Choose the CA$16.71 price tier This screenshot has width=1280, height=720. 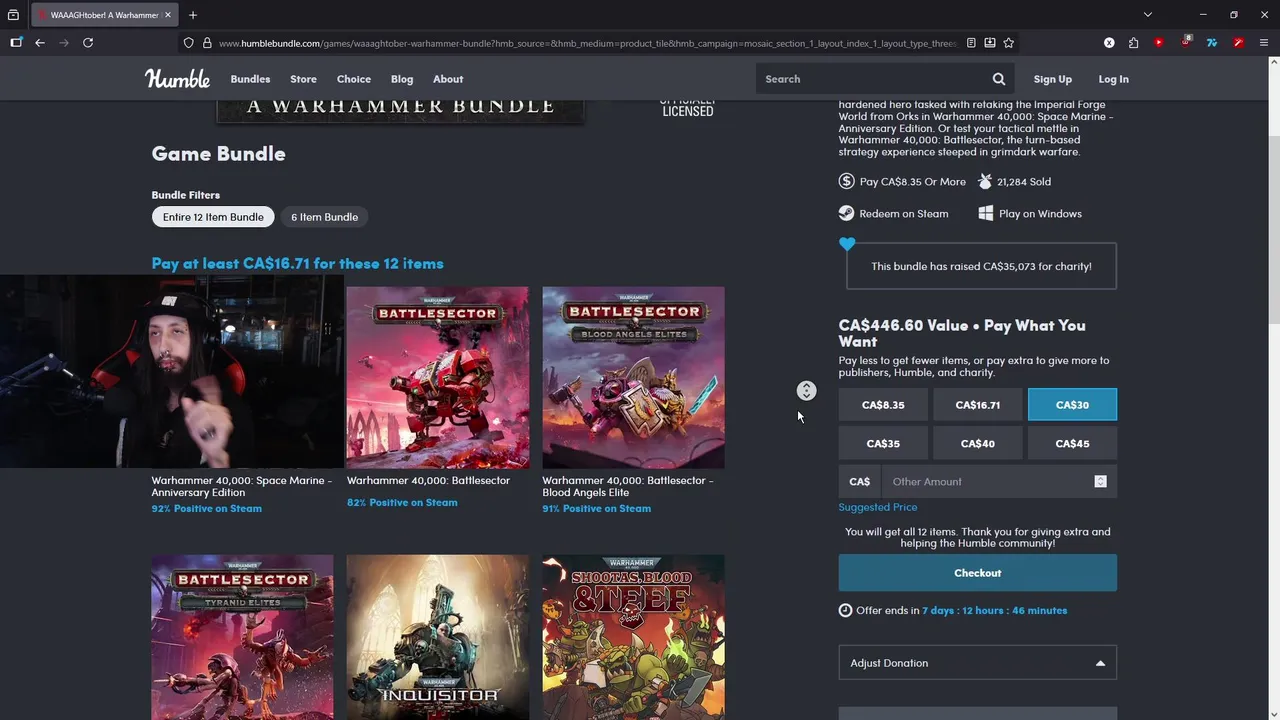[x=978, y=405]
